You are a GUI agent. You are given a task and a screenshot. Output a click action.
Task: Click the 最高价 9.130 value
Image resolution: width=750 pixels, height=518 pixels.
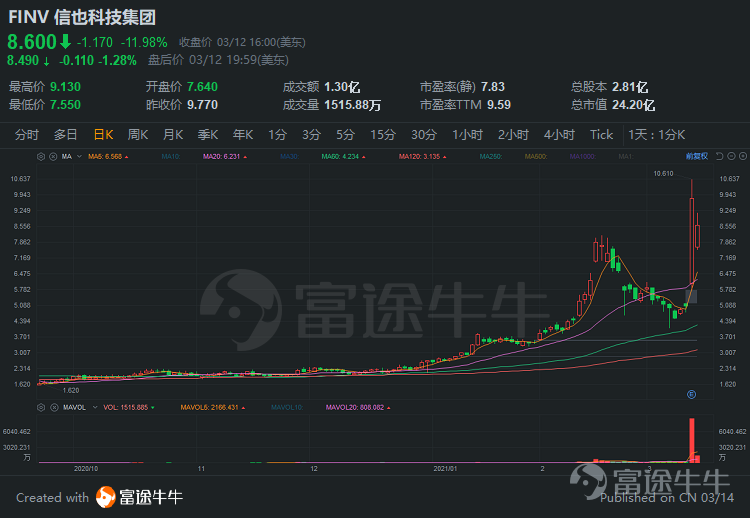[x=66, y=87]
